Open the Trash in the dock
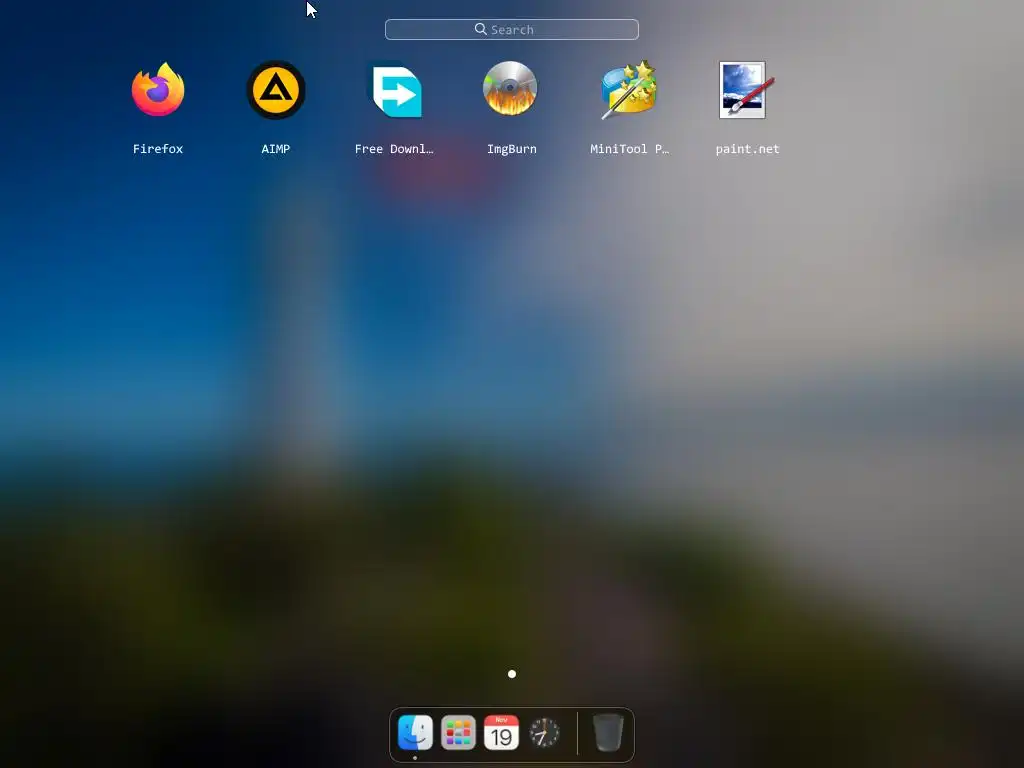 (x=608, y=733)
